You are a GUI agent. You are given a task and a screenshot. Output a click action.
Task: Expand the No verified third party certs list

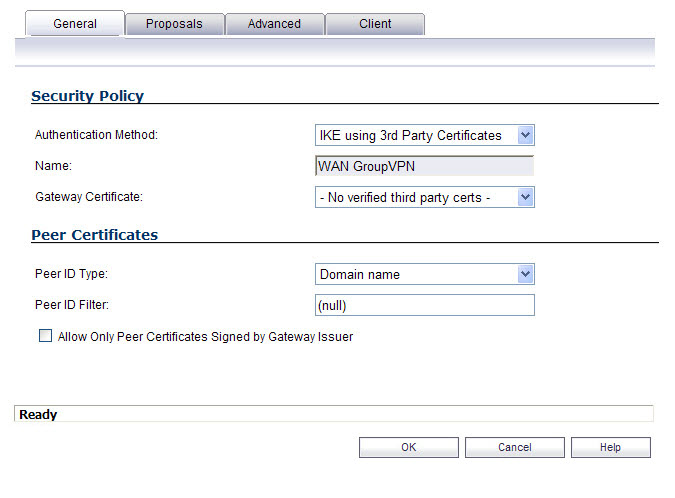[424, 197]
